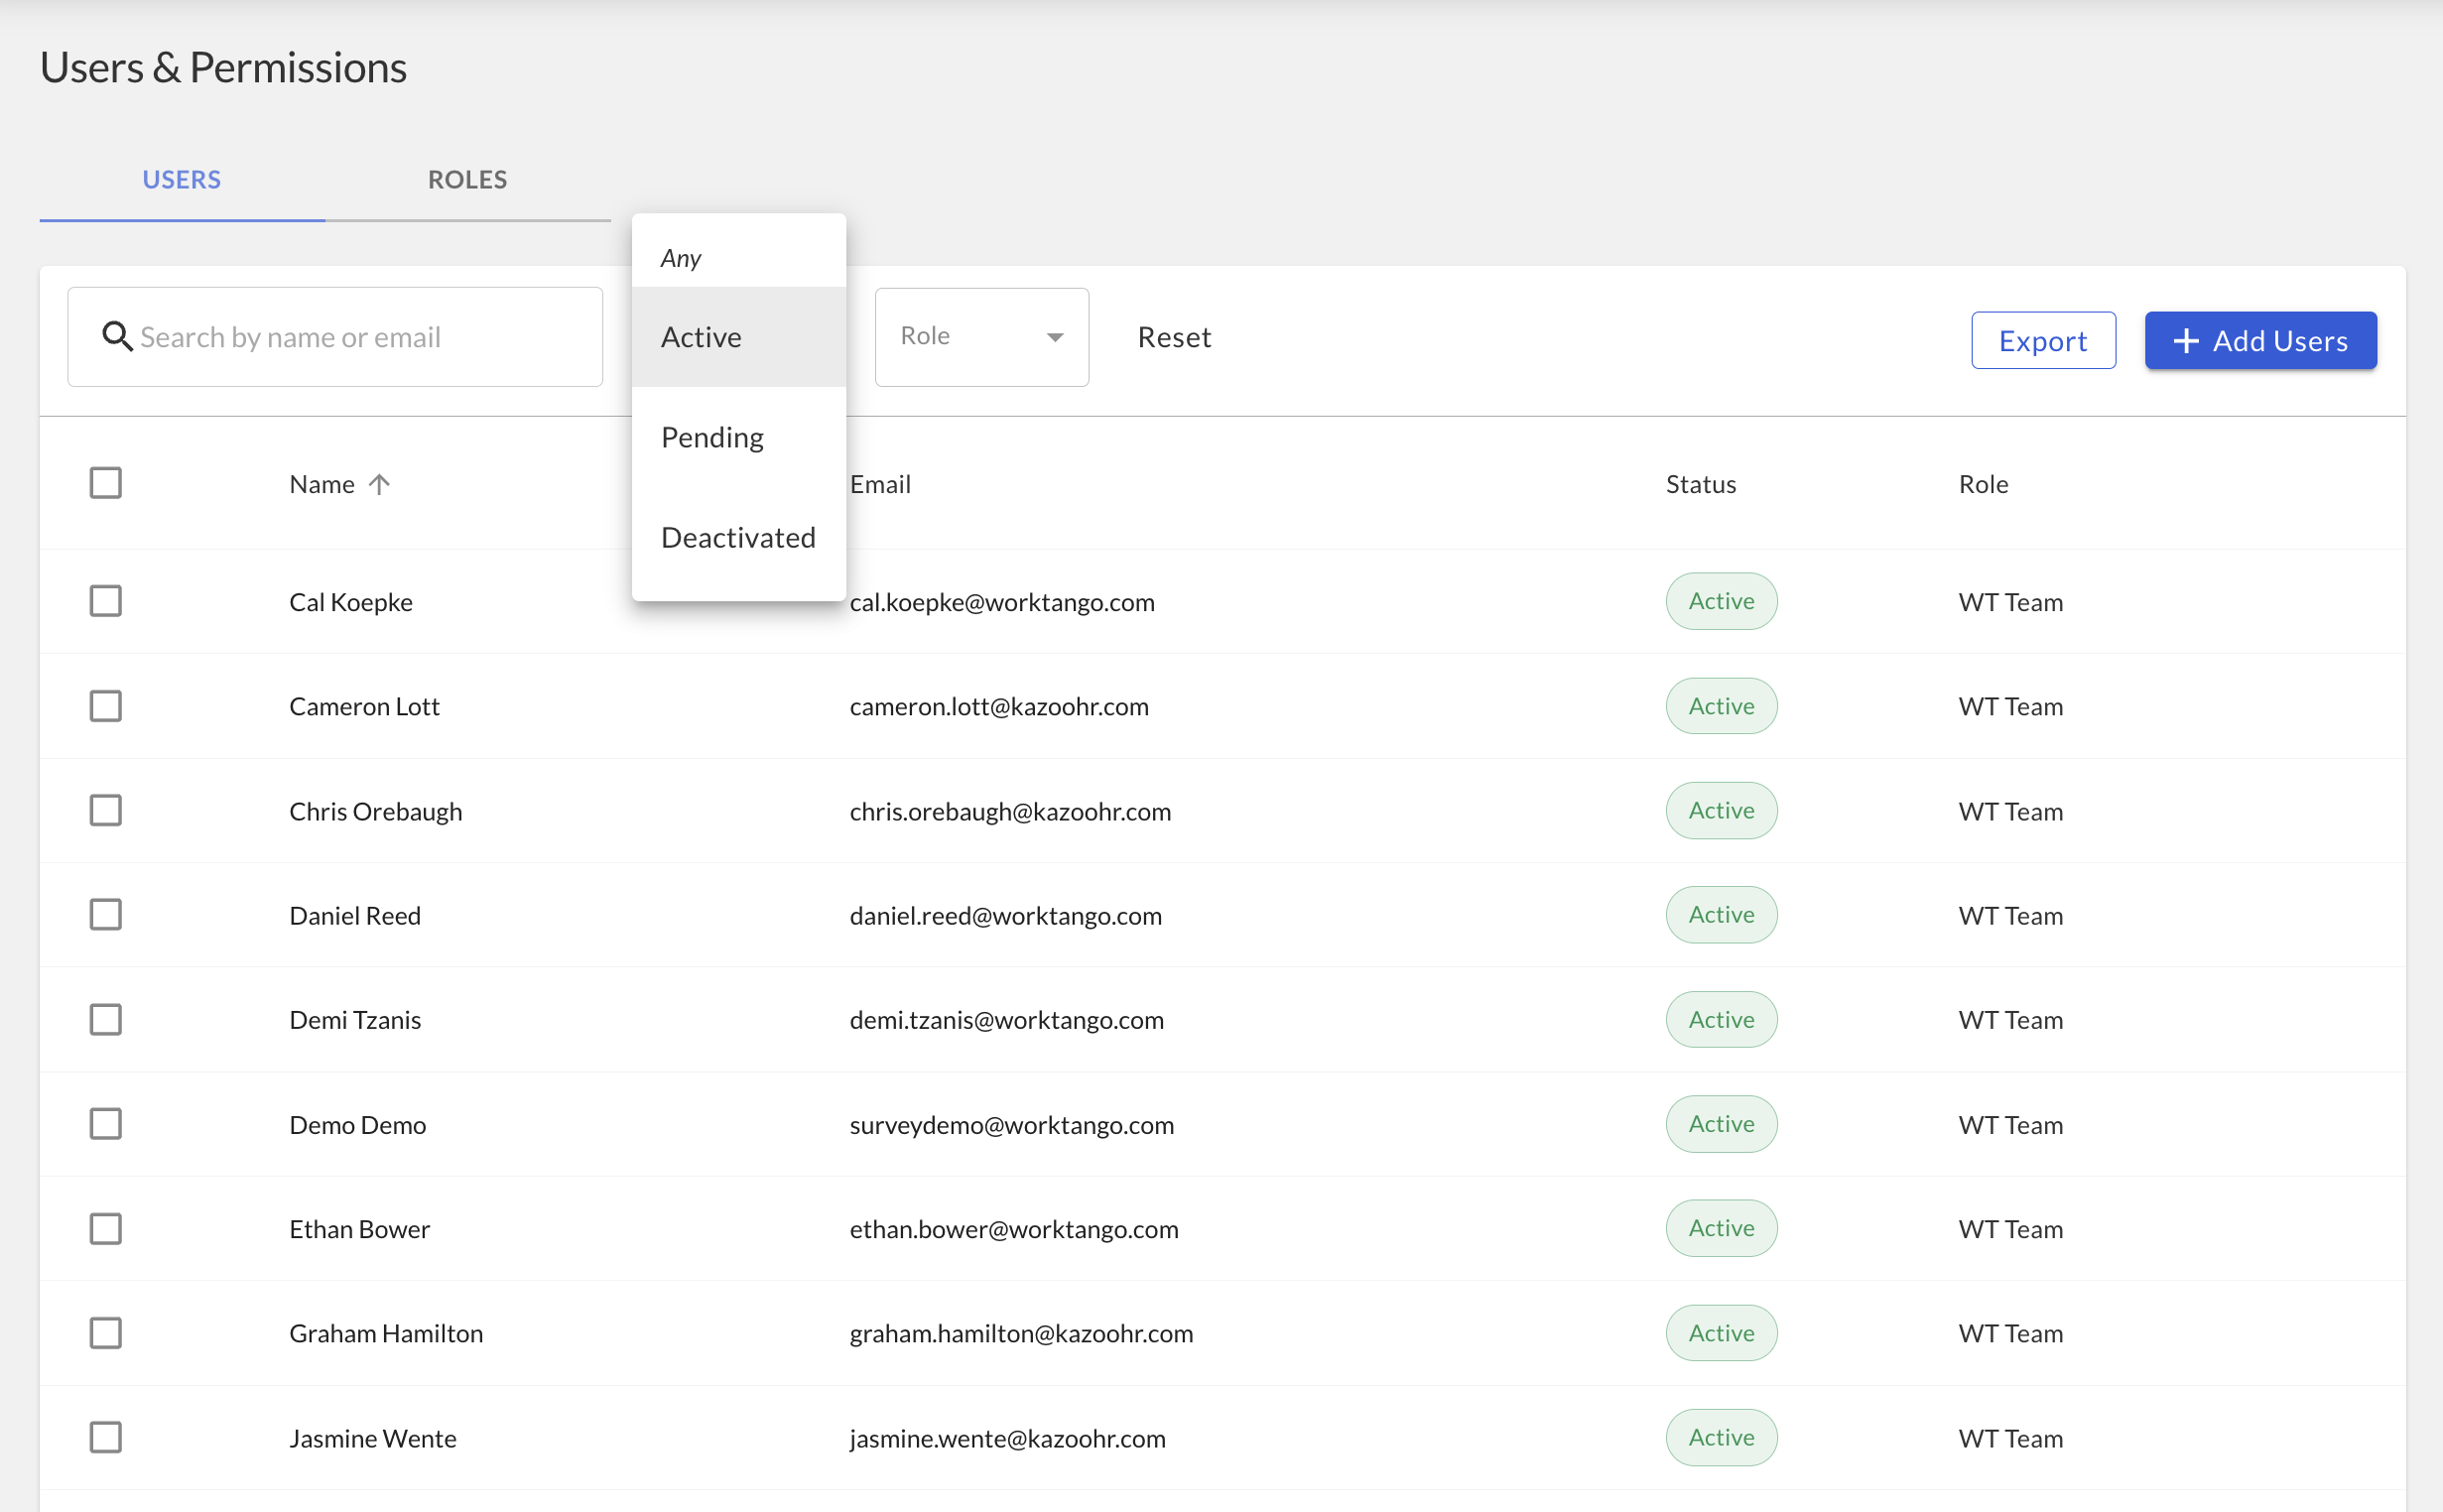Click the Export button
The height and width of the screenshot is (1512, 2443).
pyautogui.click(x=2042, y=340)
